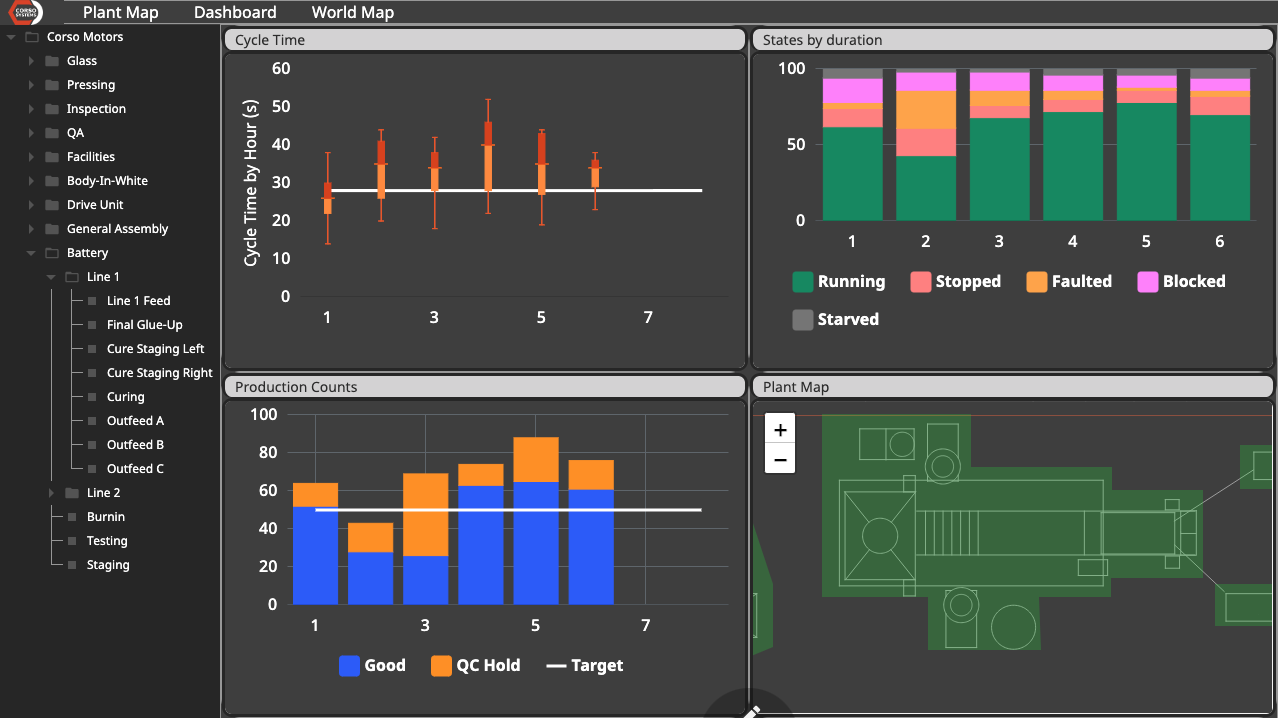Collapse the Corso Motors root node
Viewport: 1278px width, 718px height.
(x=10, y=36)
